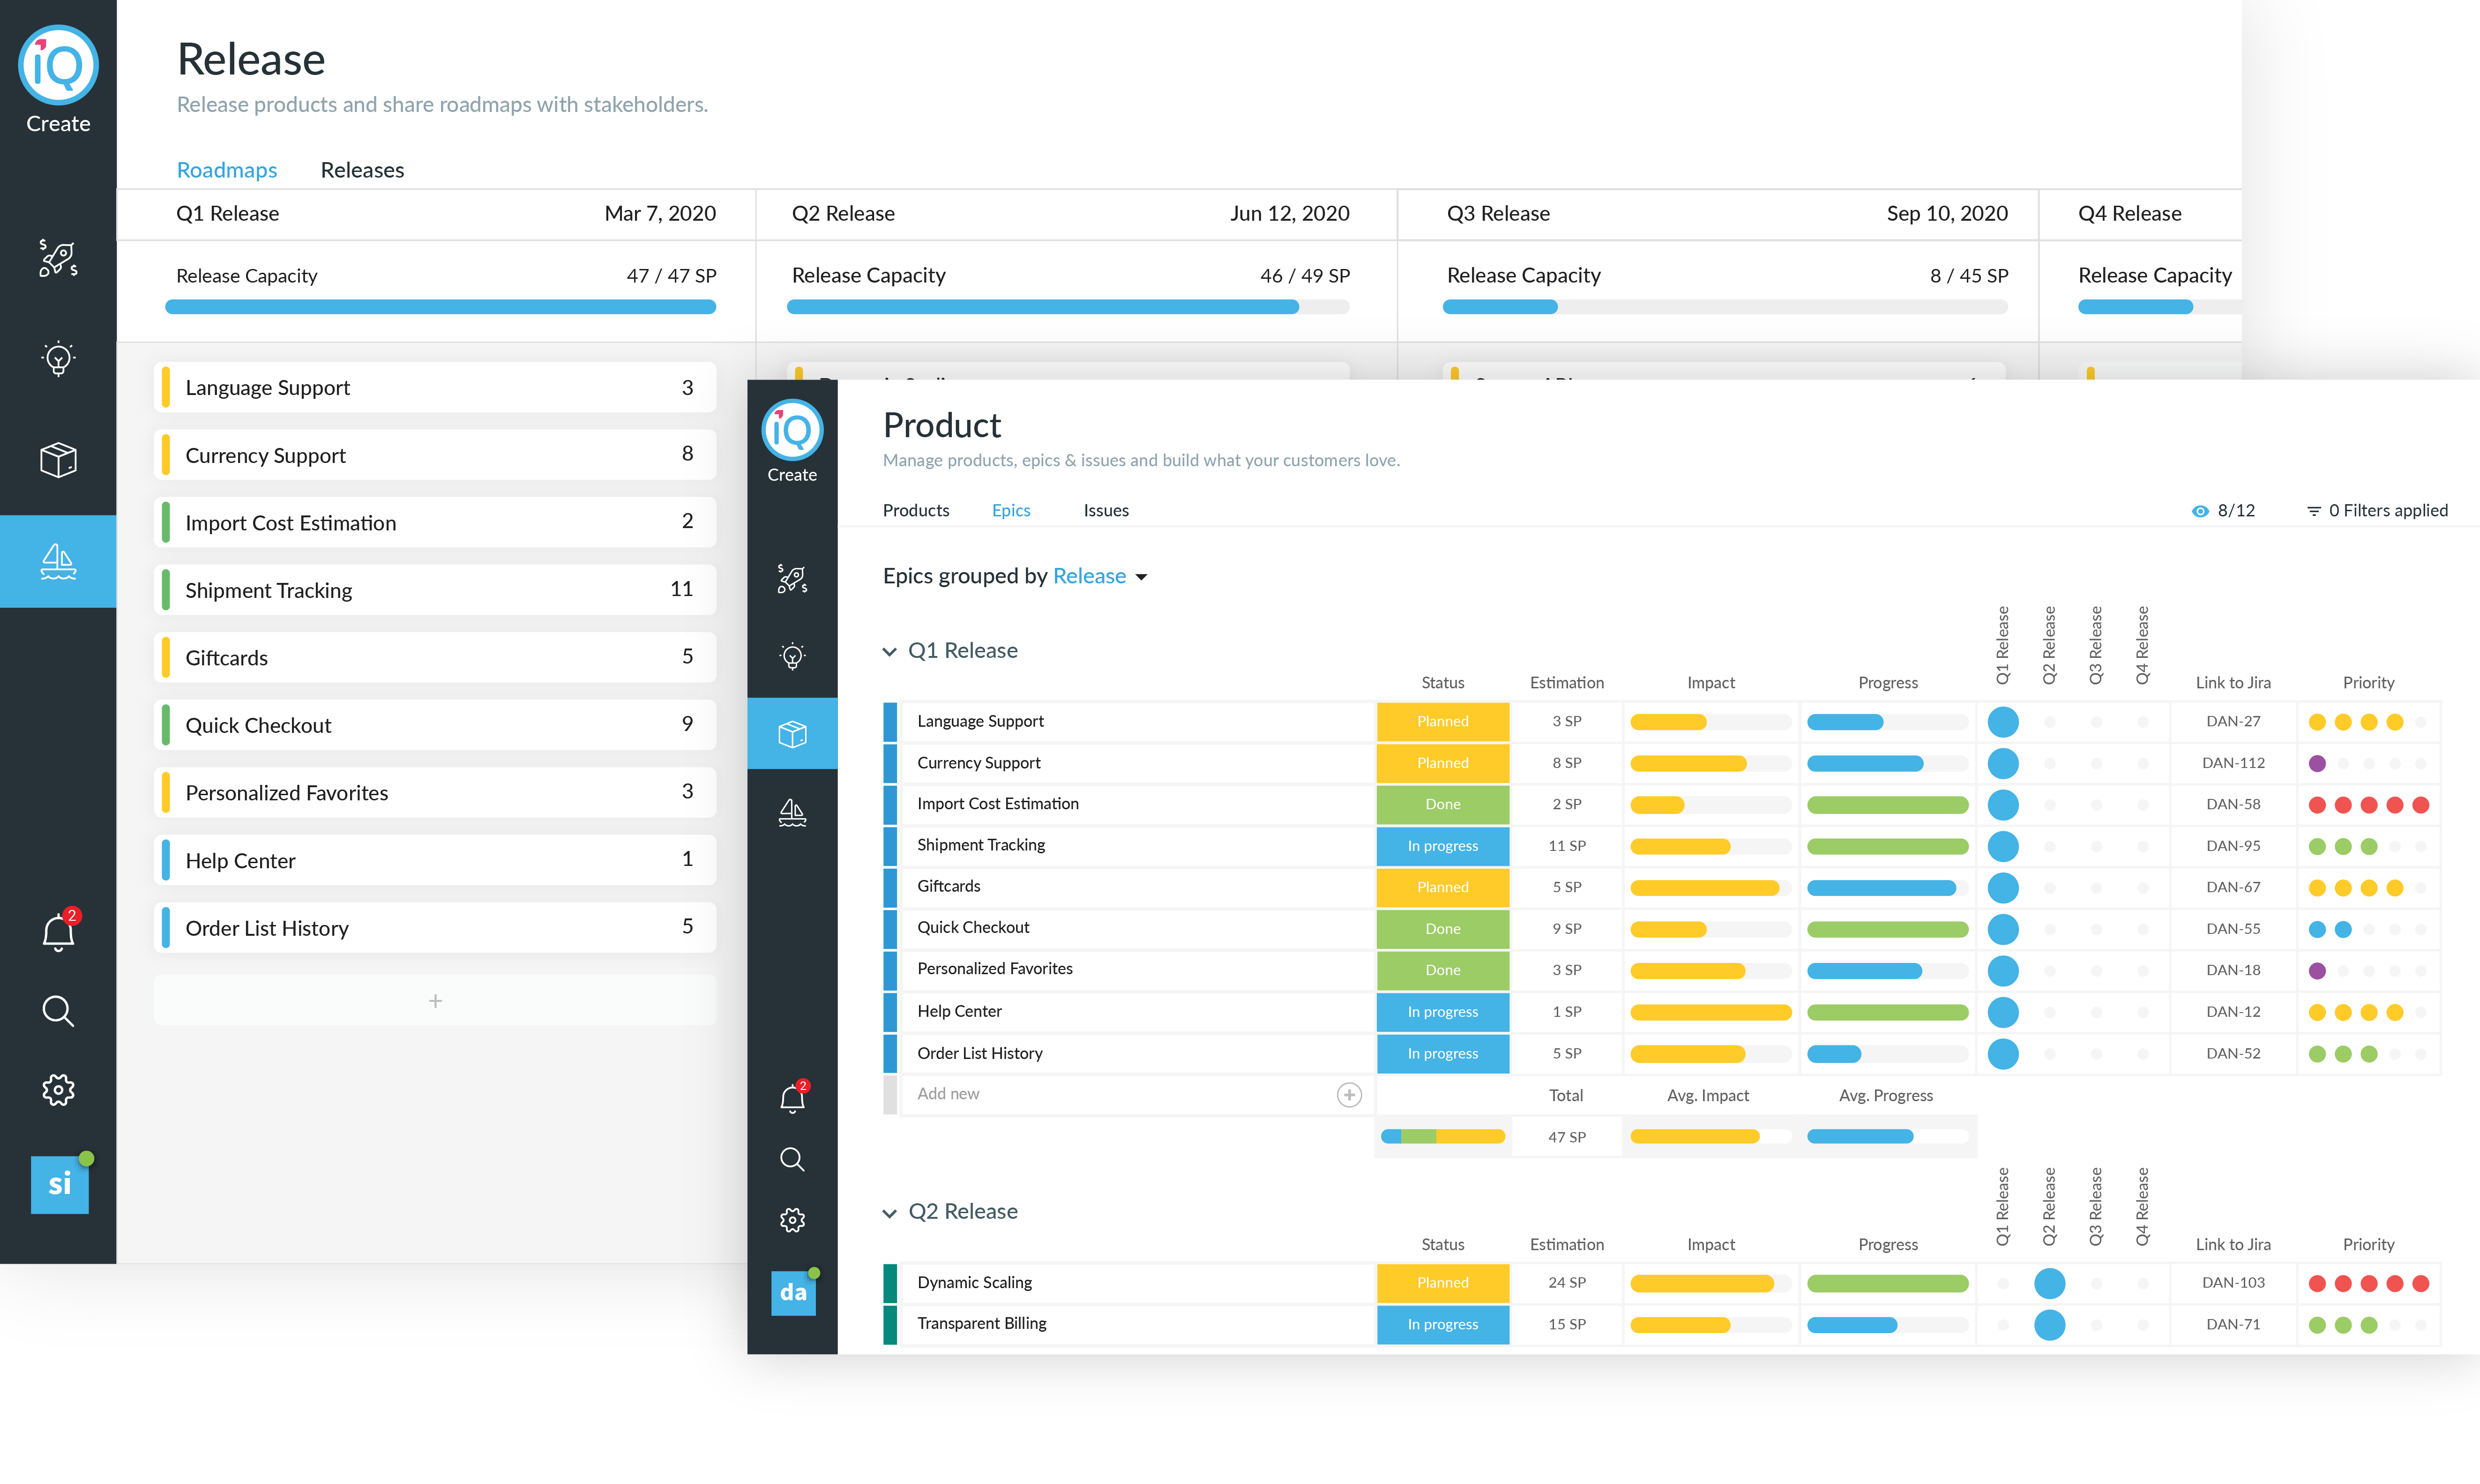Image resolution: width=2480 pixels, height=1484 pixels.
Task: Collapse the Q2 Release epic group
Action: point(889,1213)
